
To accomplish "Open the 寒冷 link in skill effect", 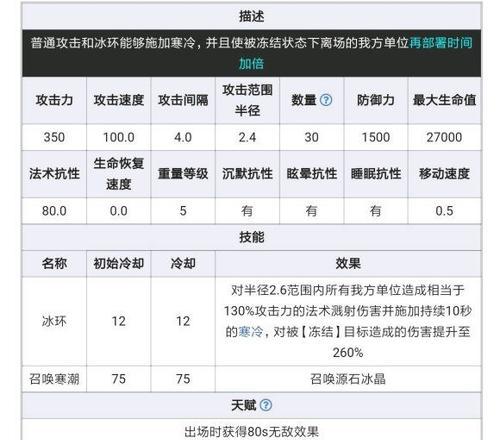I will [x=251, y=332].
